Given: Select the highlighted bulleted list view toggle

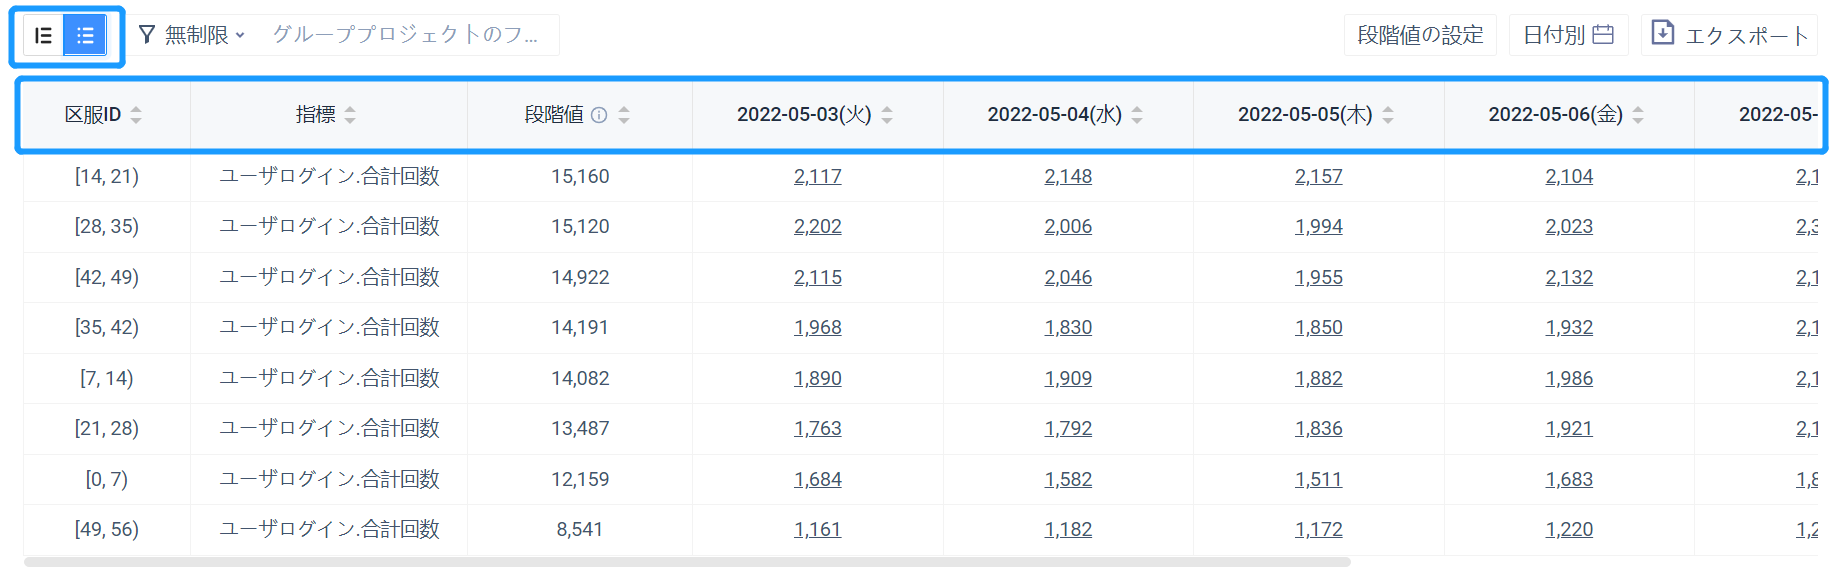Looking at the screenshot, I should coord(85,36).
